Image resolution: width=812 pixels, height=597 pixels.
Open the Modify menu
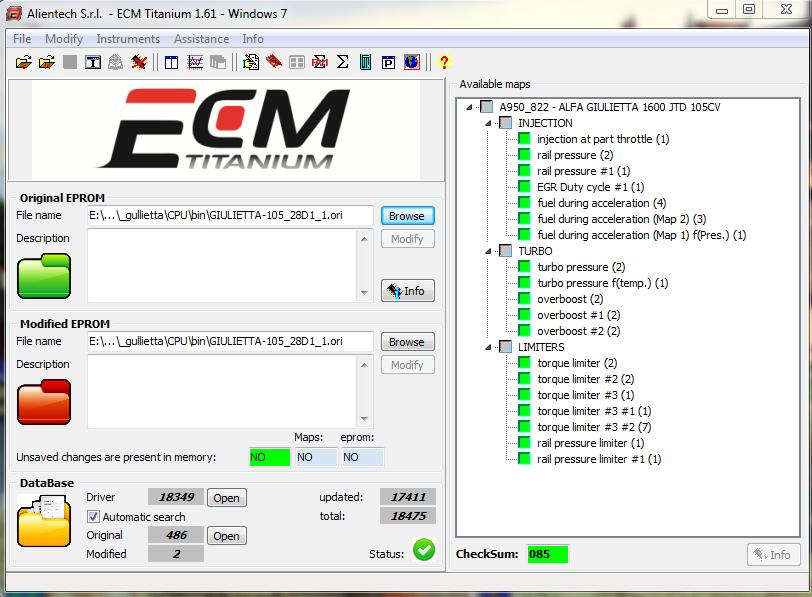click(x=64, y=39)
